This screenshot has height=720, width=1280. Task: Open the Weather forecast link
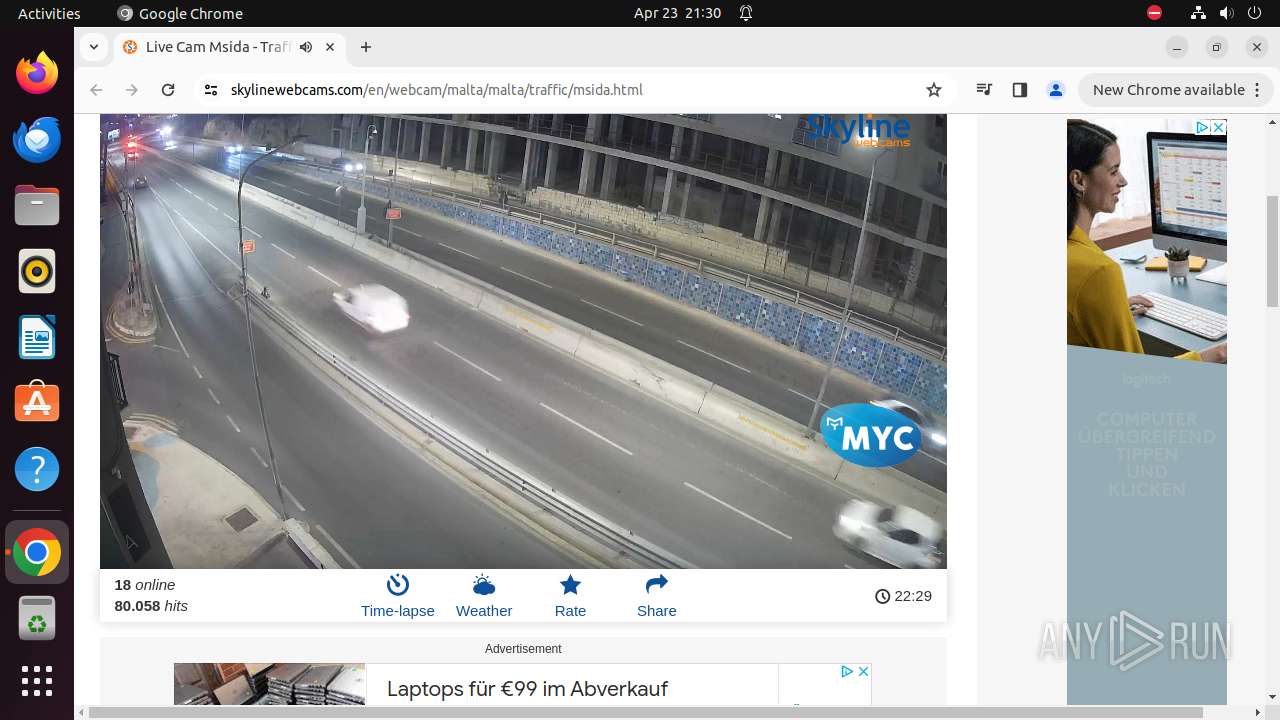[484, 597]
